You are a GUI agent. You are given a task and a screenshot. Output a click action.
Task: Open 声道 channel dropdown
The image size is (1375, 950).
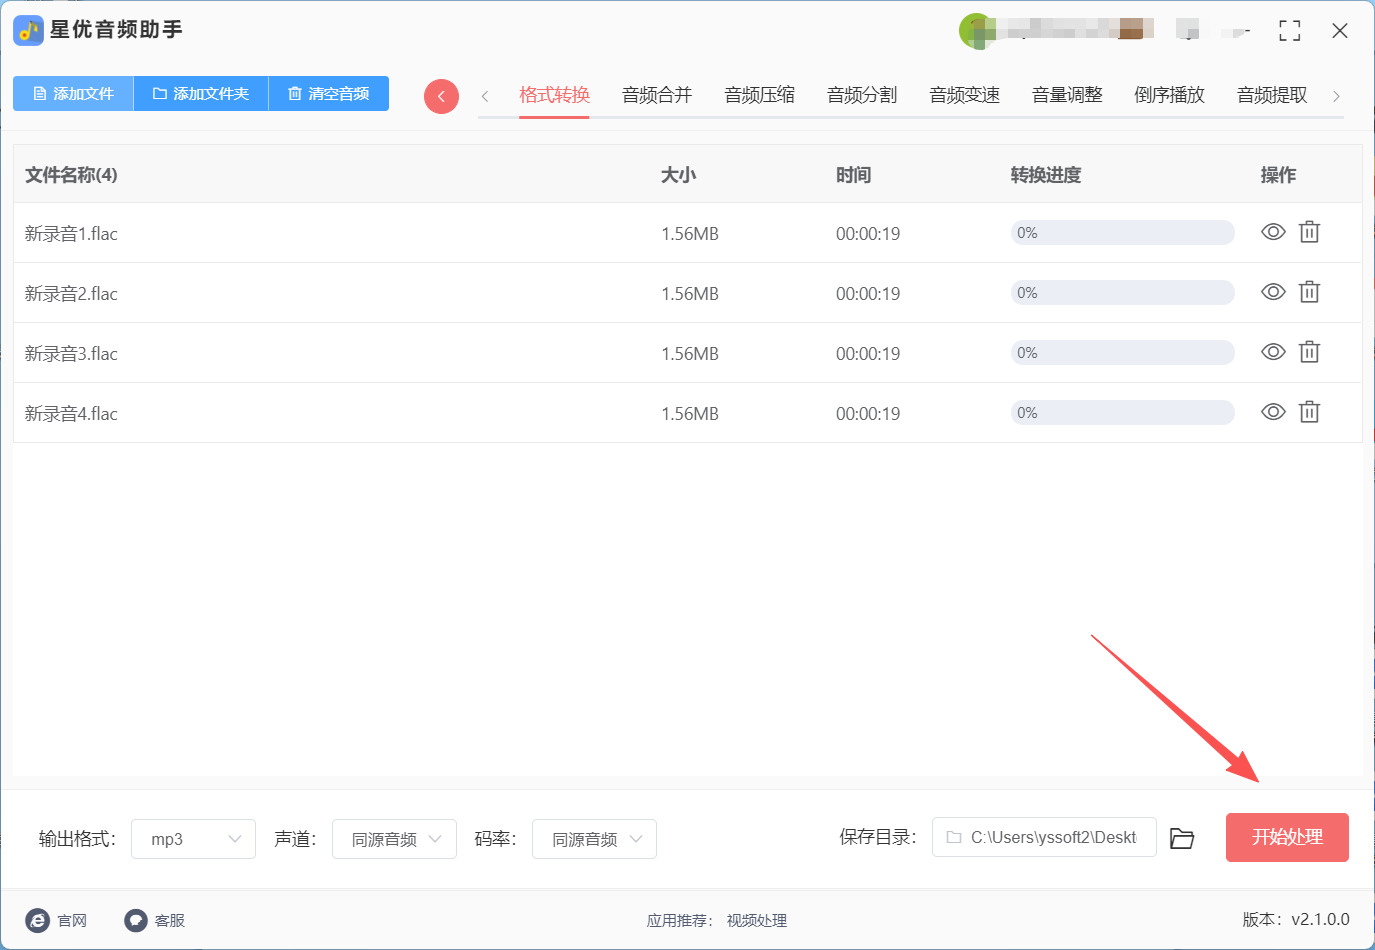(394, 839)
